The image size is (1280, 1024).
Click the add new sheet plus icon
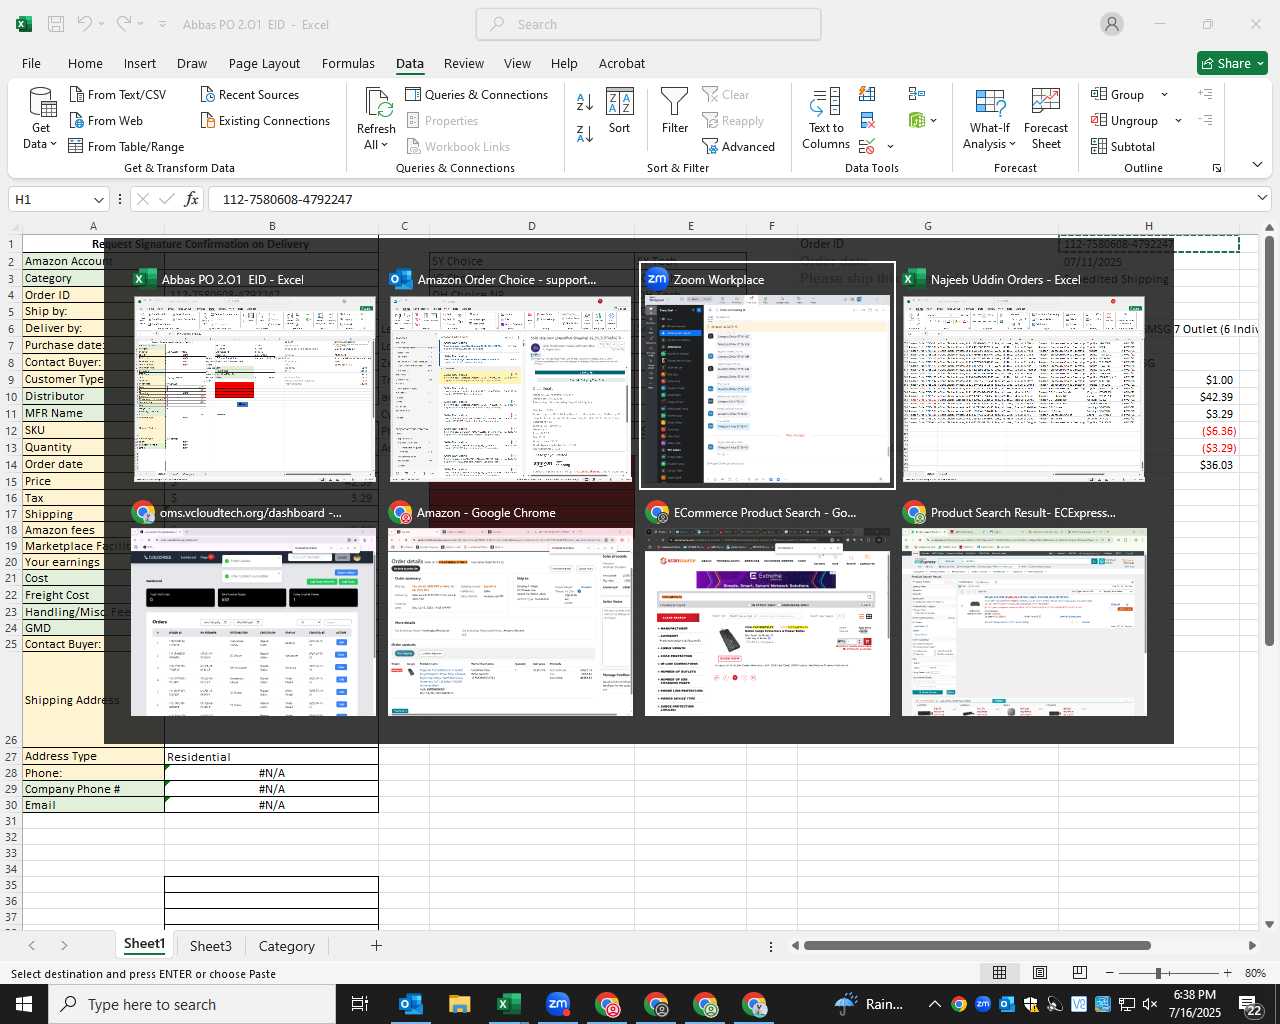(376, 946)
